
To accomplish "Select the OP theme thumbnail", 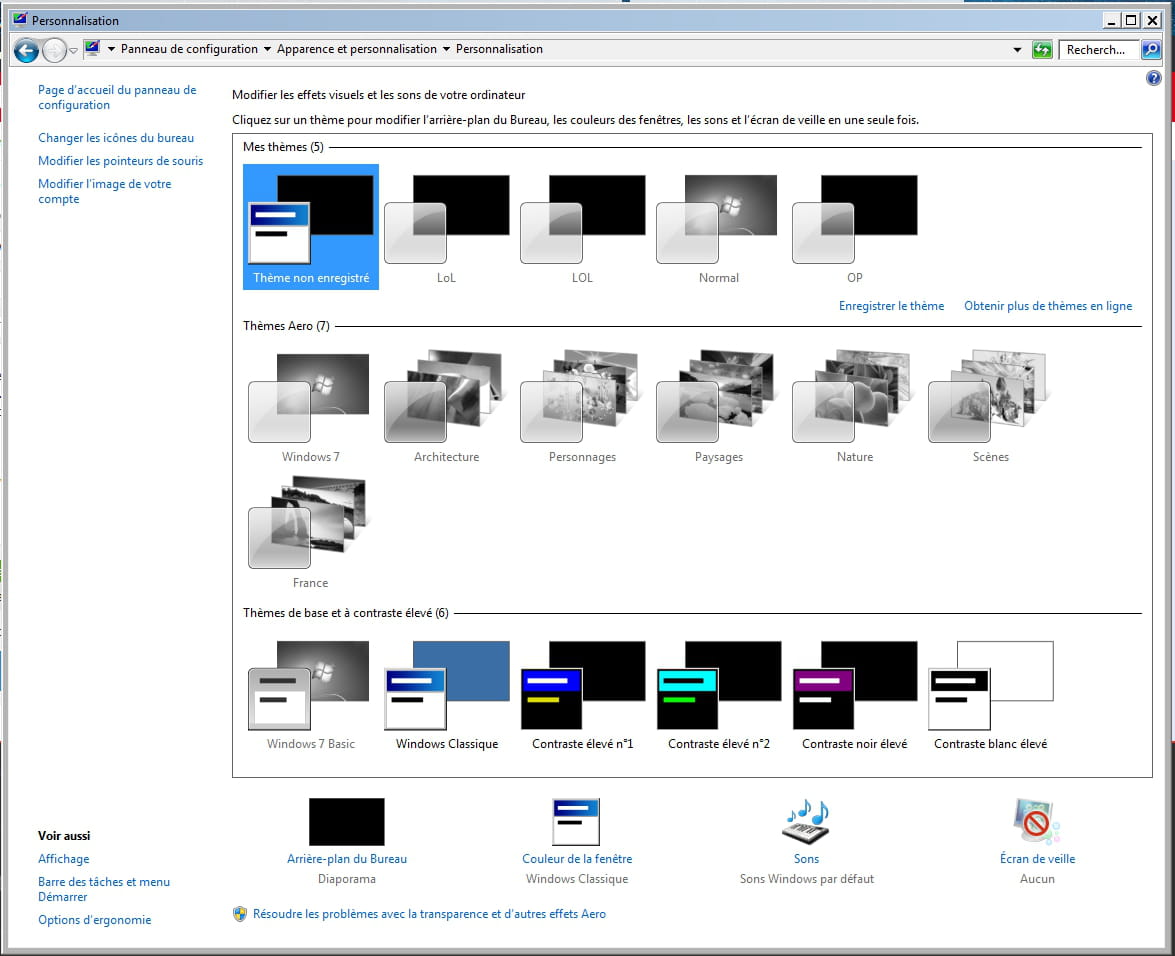I will point(855,227).
